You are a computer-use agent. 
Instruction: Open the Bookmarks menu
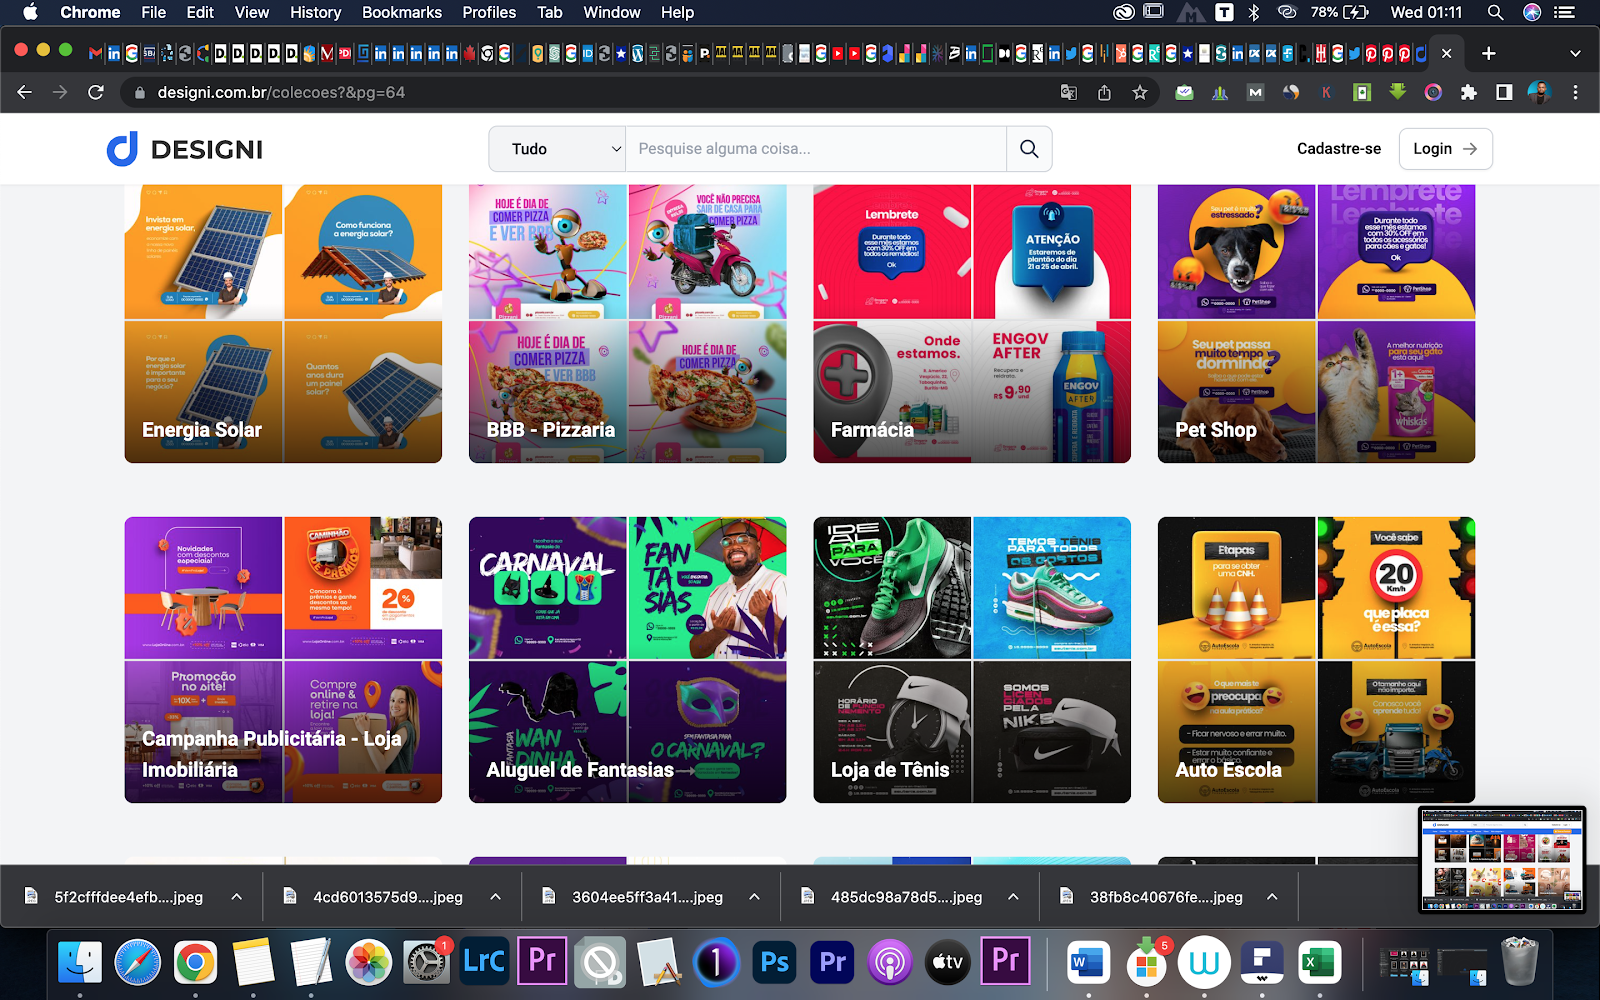tap(402, 12)
